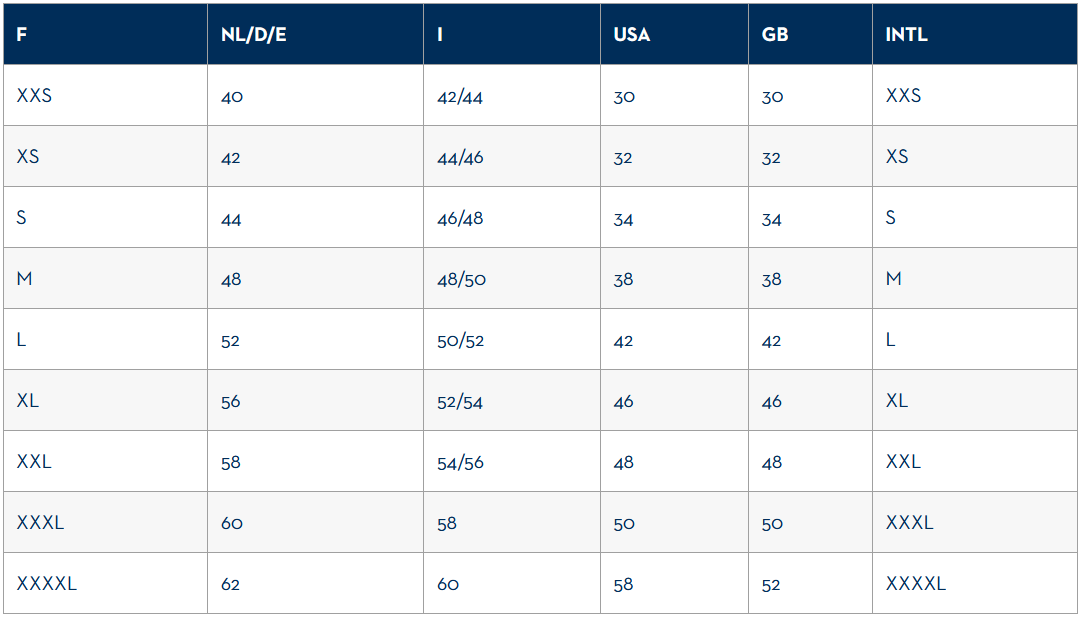
Task: Click the NL/D/E column header
Action: coord(315,34)
